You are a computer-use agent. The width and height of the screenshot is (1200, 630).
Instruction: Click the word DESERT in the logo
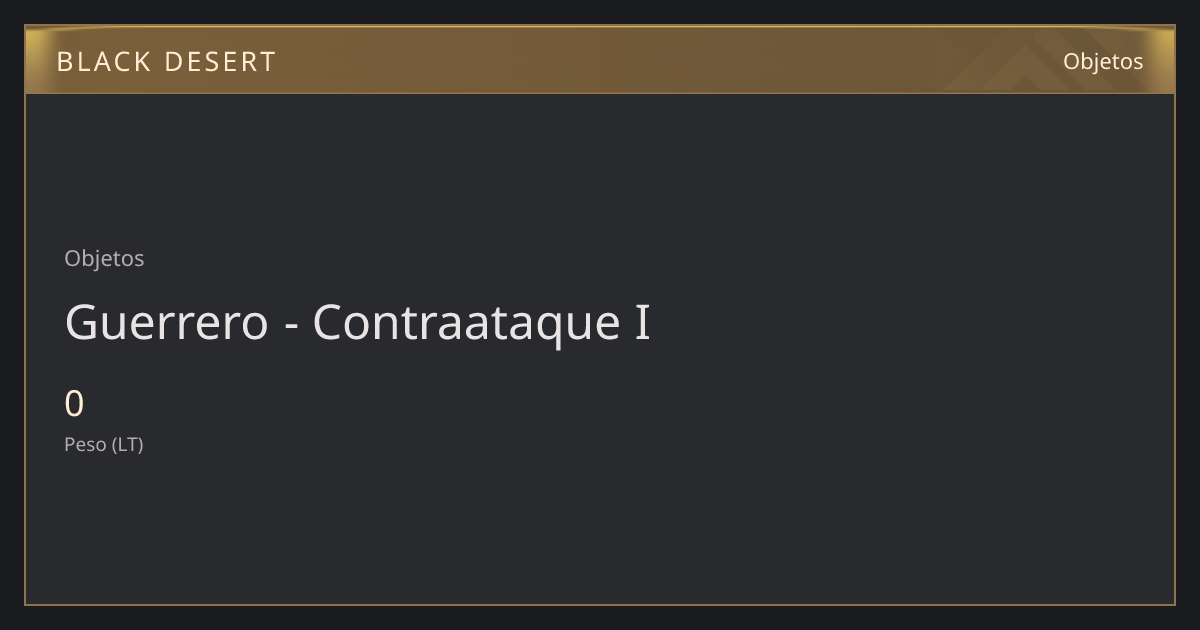click(220, 62)
